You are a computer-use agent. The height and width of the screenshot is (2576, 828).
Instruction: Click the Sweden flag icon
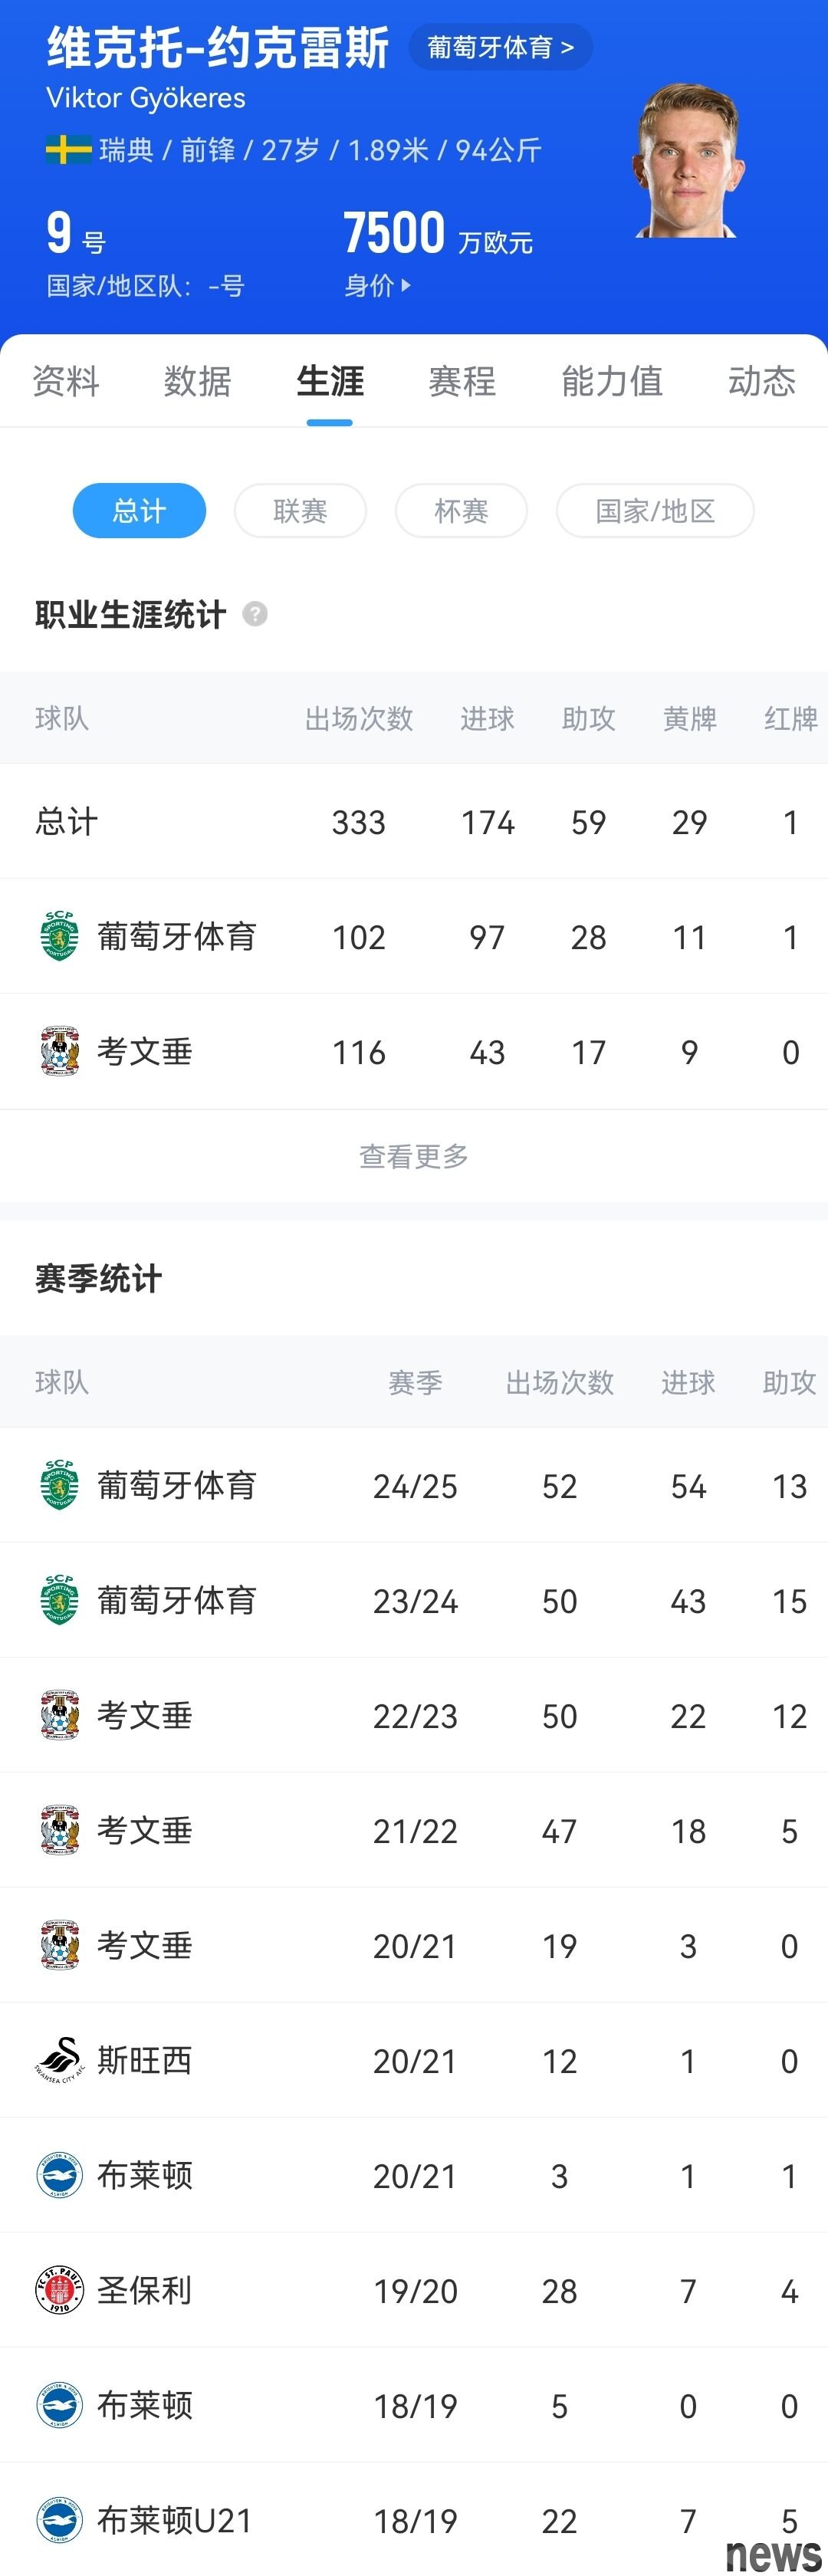[x=68, y=150]
